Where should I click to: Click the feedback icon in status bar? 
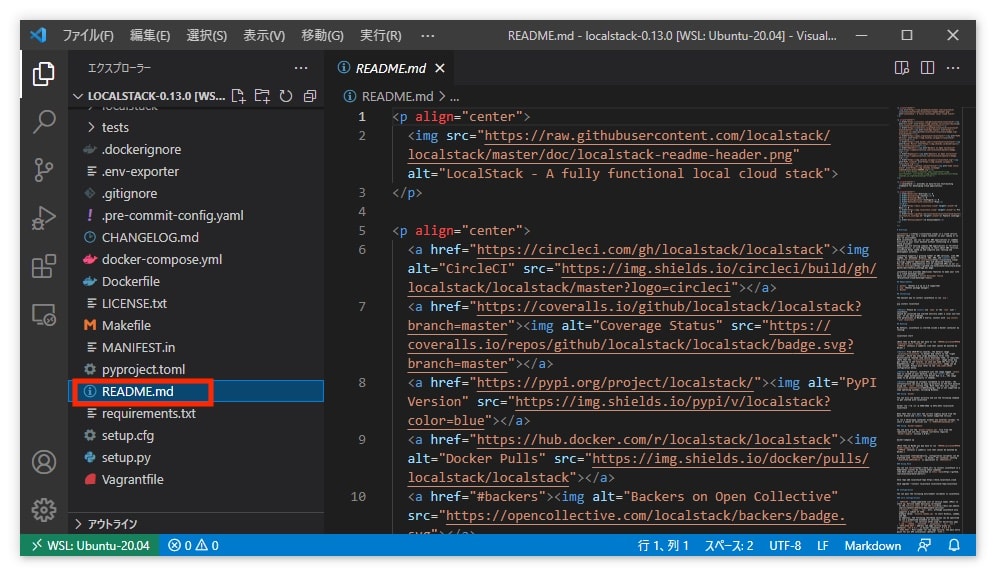pos(924,545)
